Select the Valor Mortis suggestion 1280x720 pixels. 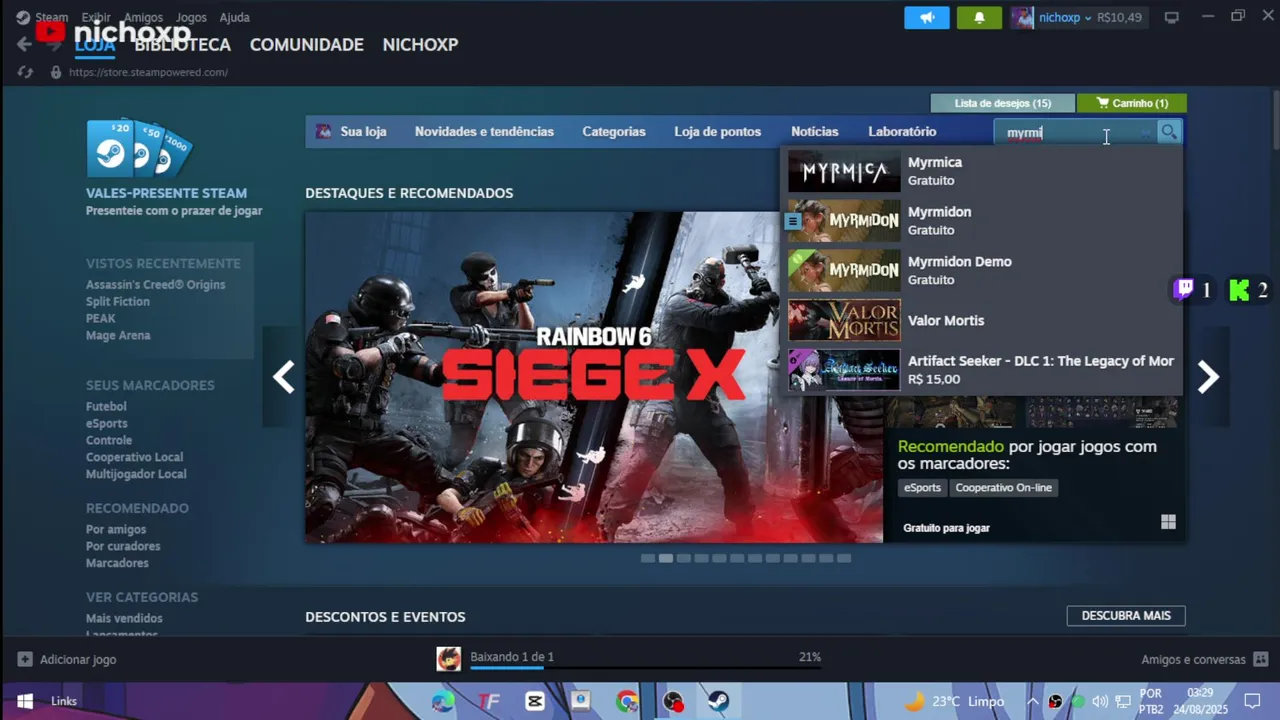point(982,320)
